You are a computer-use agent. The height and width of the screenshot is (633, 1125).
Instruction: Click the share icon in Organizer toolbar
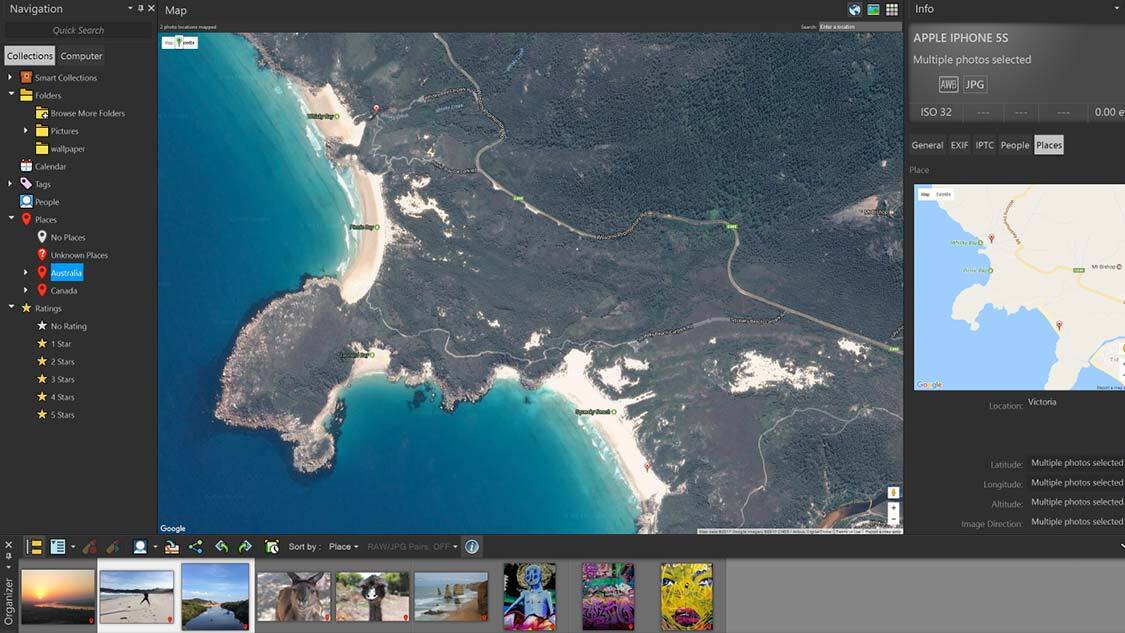pos(195,547)
